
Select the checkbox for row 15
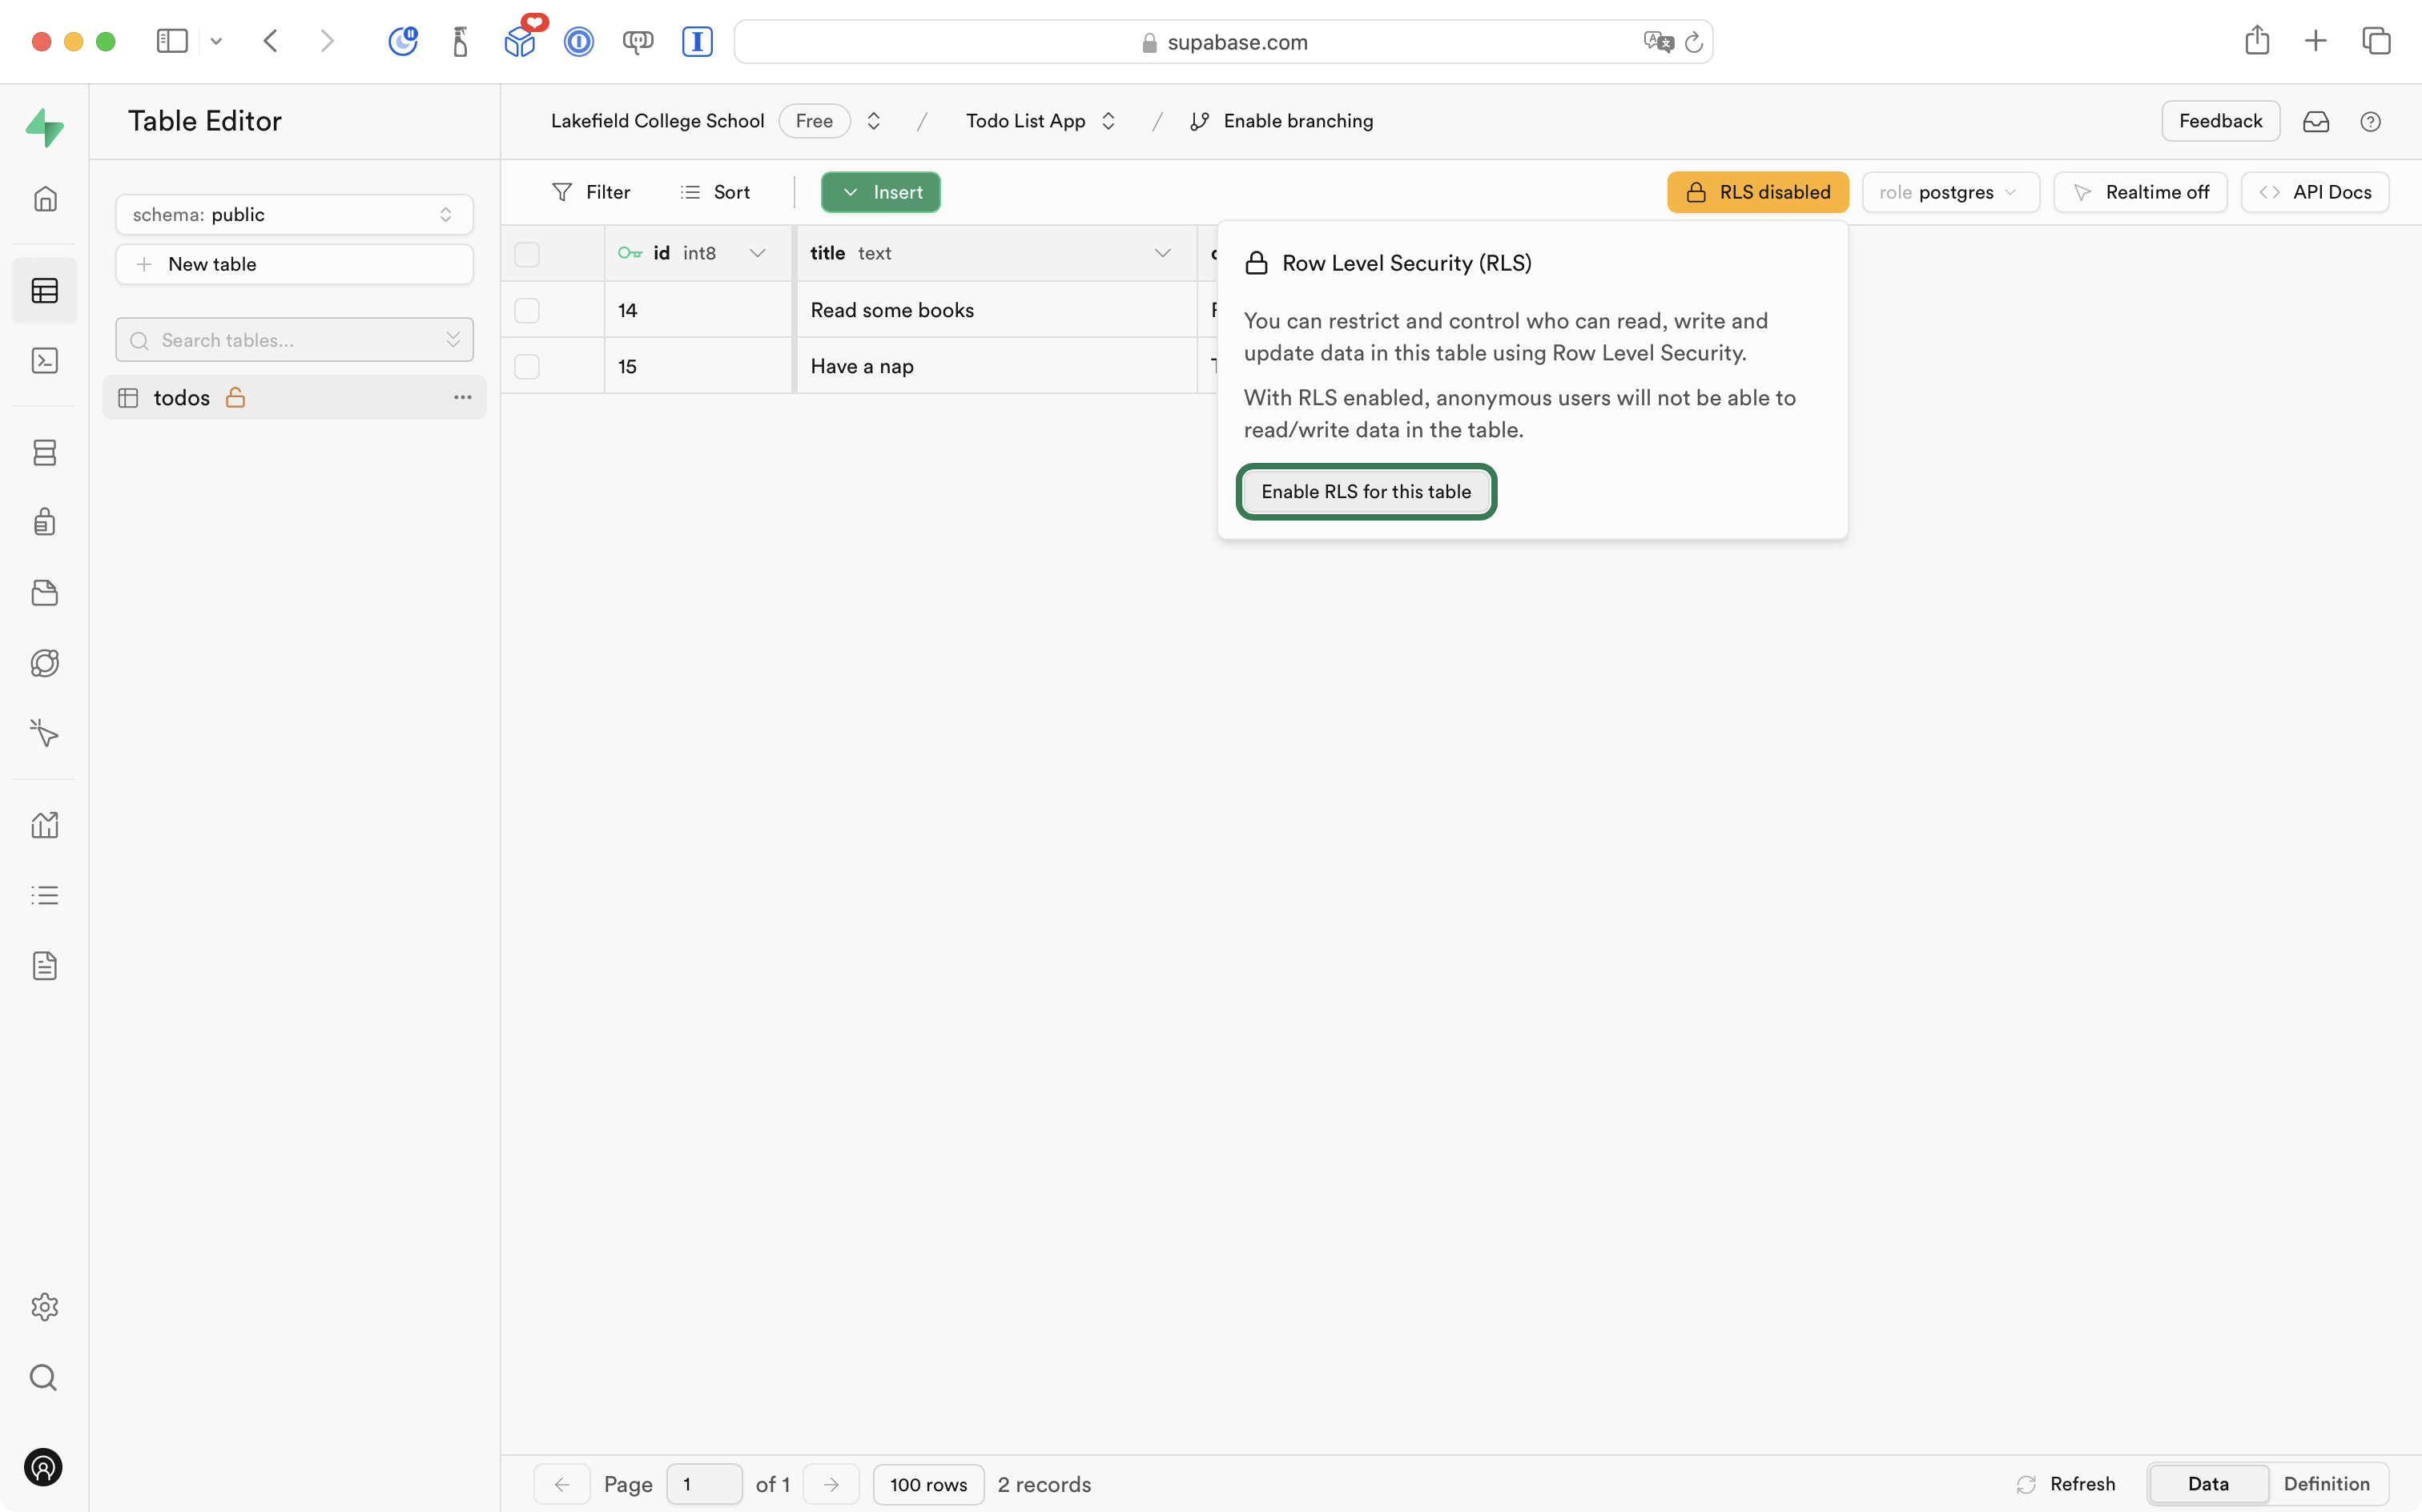527,367
